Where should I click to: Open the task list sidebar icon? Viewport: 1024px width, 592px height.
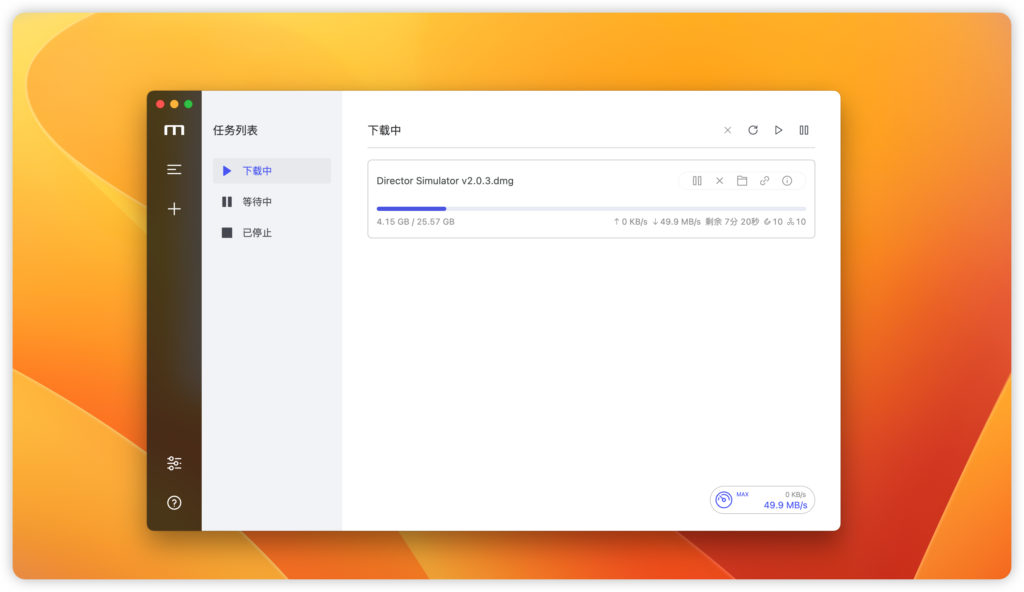174,168
